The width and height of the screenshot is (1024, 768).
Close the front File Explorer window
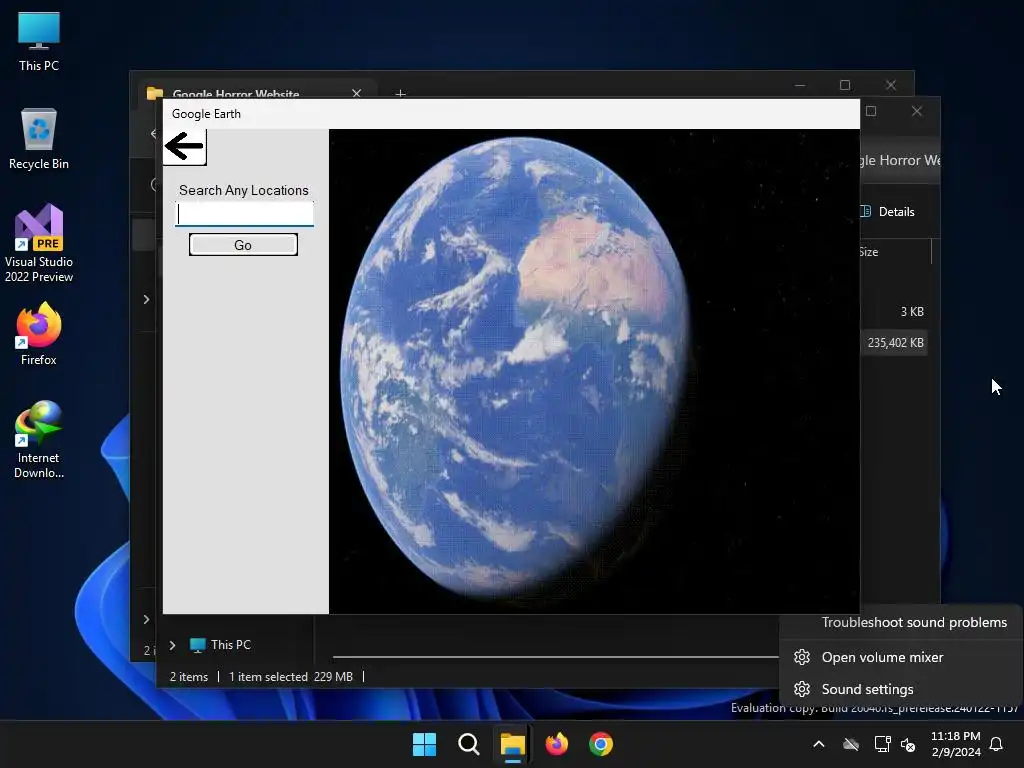(x=917, y=111)
